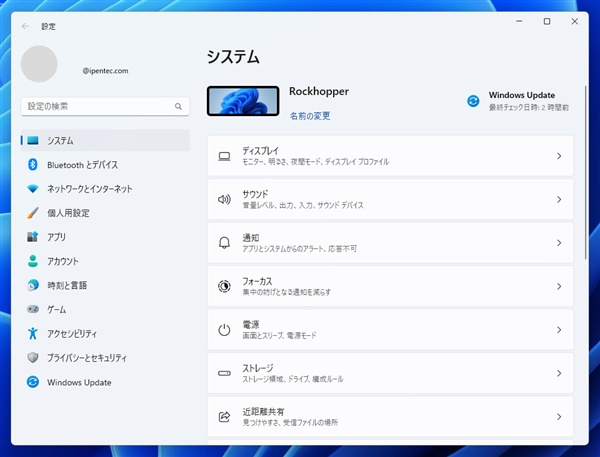Click the paintbrush personalization icon
Image resolution: width=600 pixels, height=457 pixels.
(x=33, y=213)
